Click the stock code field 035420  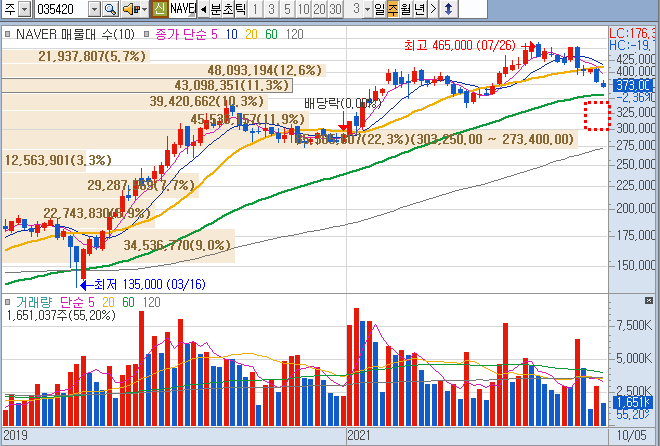62,9
